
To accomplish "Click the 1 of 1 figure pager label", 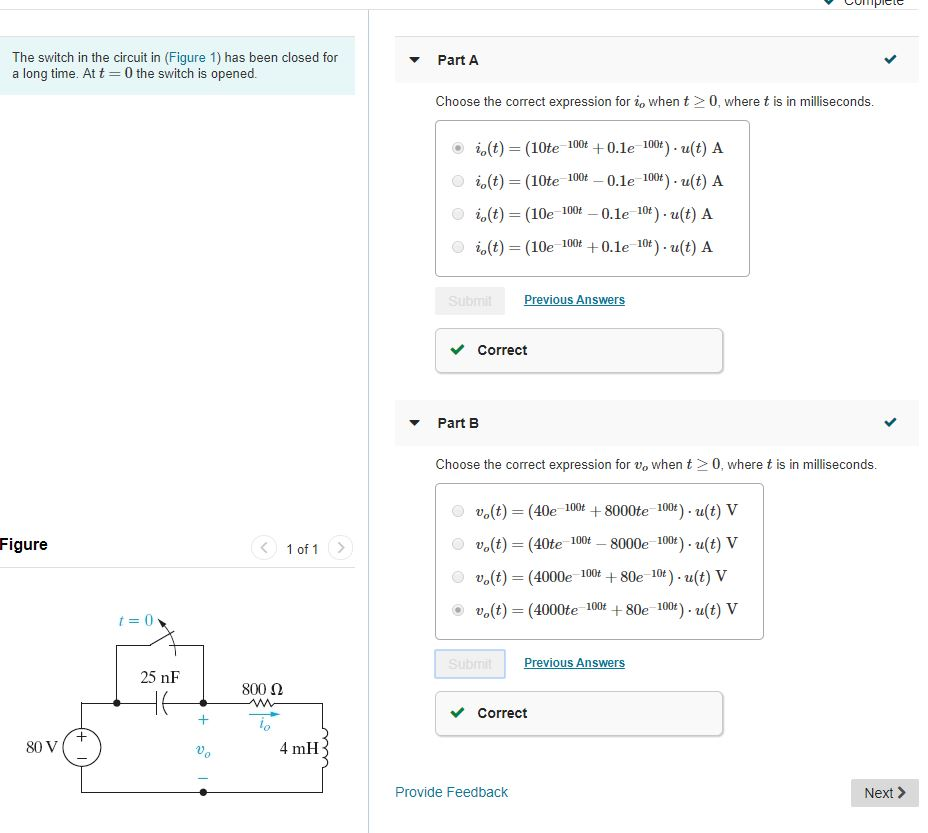I will (x=301, y=548).
